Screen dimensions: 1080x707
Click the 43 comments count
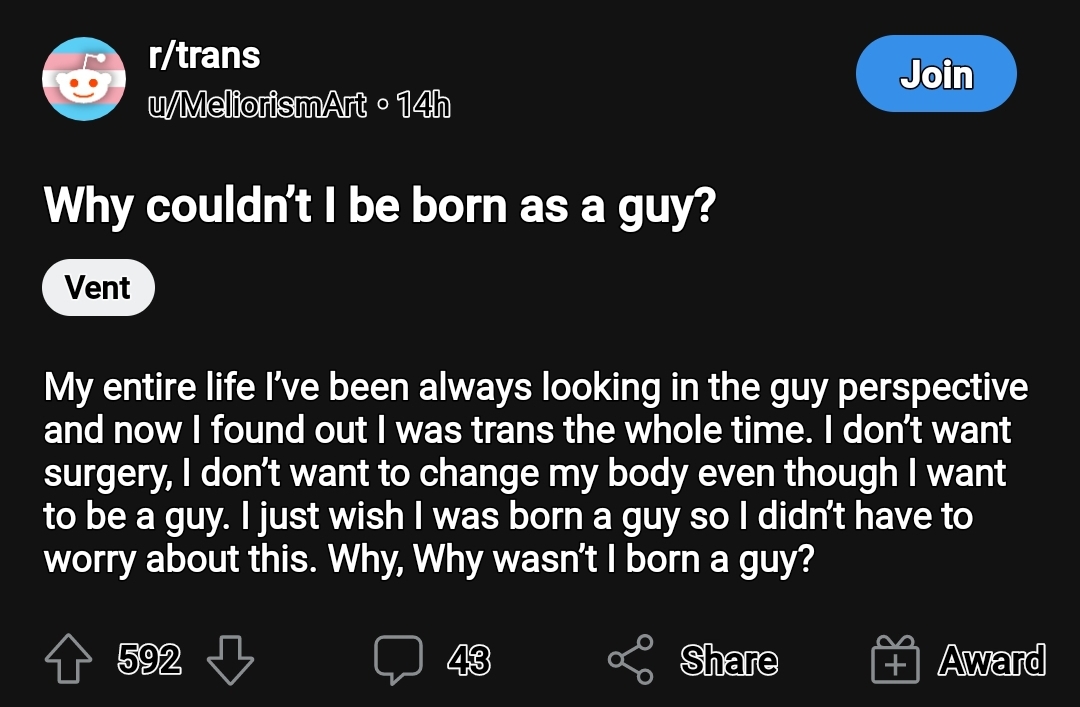coord(468,660)
